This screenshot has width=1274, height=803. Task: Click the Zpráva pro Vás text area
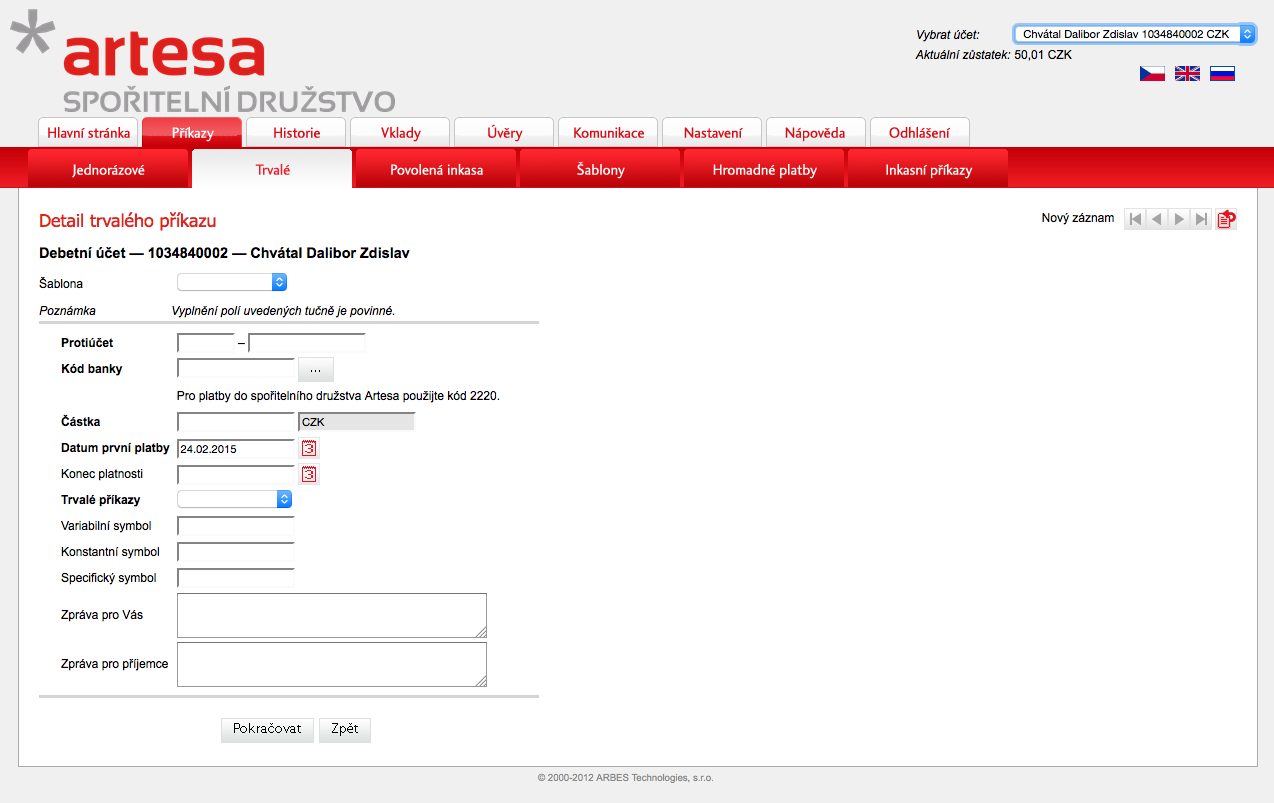pyautogui.click(x=332, y=615)
